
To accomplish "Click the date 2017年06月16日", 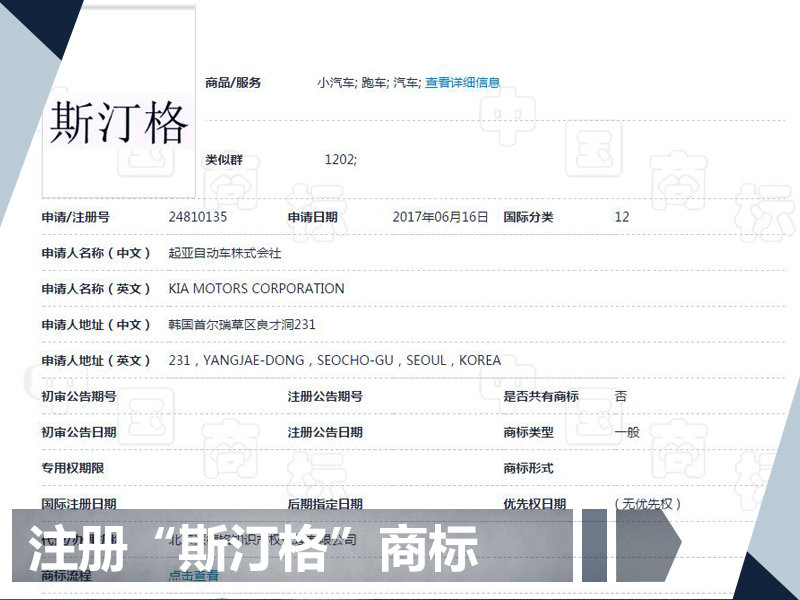I will pyautogui.click(x=440, y=217).
